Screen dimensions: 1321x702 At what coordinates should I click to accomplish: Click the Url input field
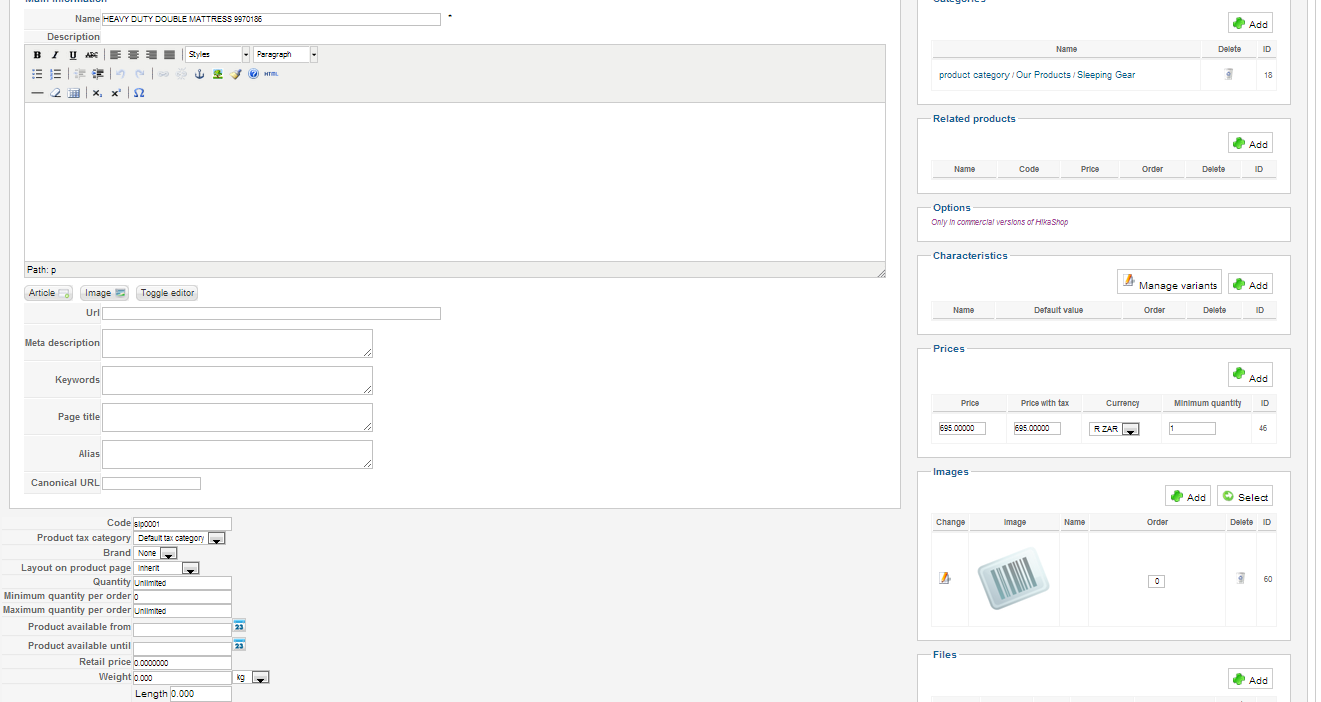click(x=272, y=313)
